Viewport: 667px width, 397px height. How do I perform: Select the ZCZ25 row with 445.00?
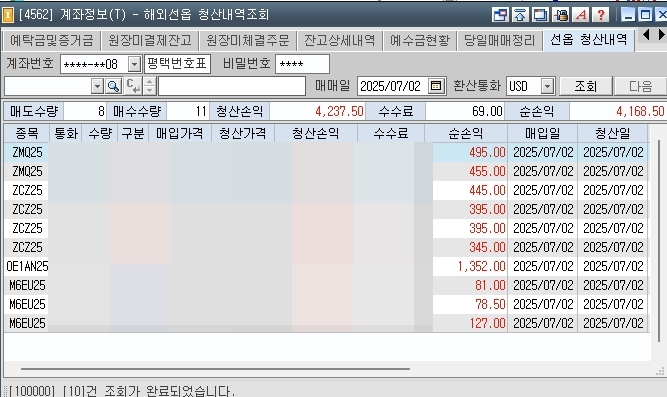click(326, 190)
